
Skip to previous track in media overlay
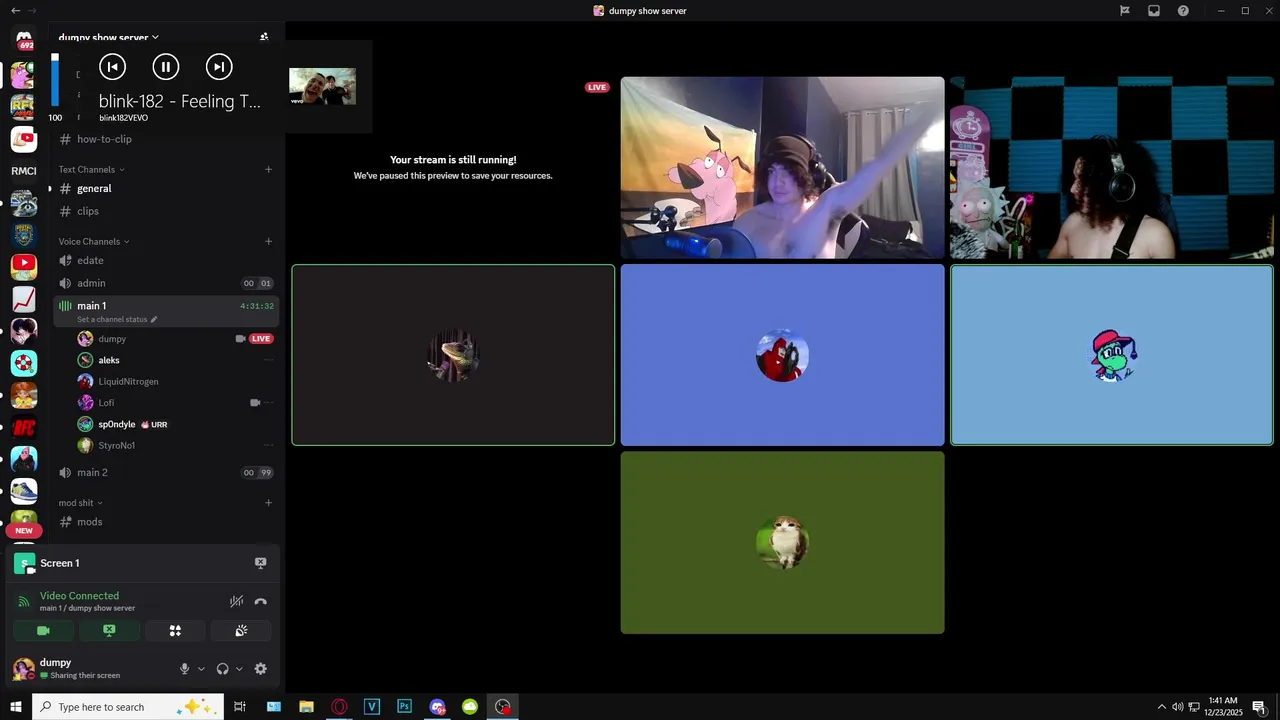(x=112, y=67)
